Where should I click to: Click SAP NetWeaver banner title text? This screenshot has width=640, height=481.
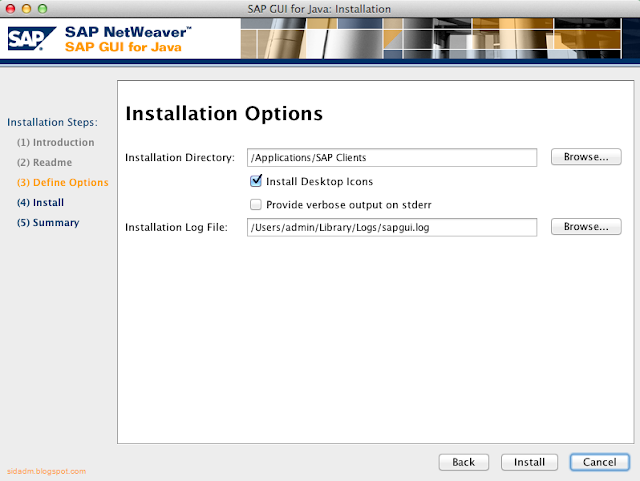(x=128, y=32)
